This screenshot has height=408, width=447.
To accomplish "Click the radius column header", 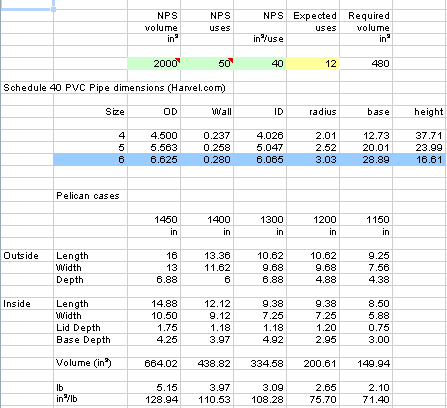I will (323, 112).
